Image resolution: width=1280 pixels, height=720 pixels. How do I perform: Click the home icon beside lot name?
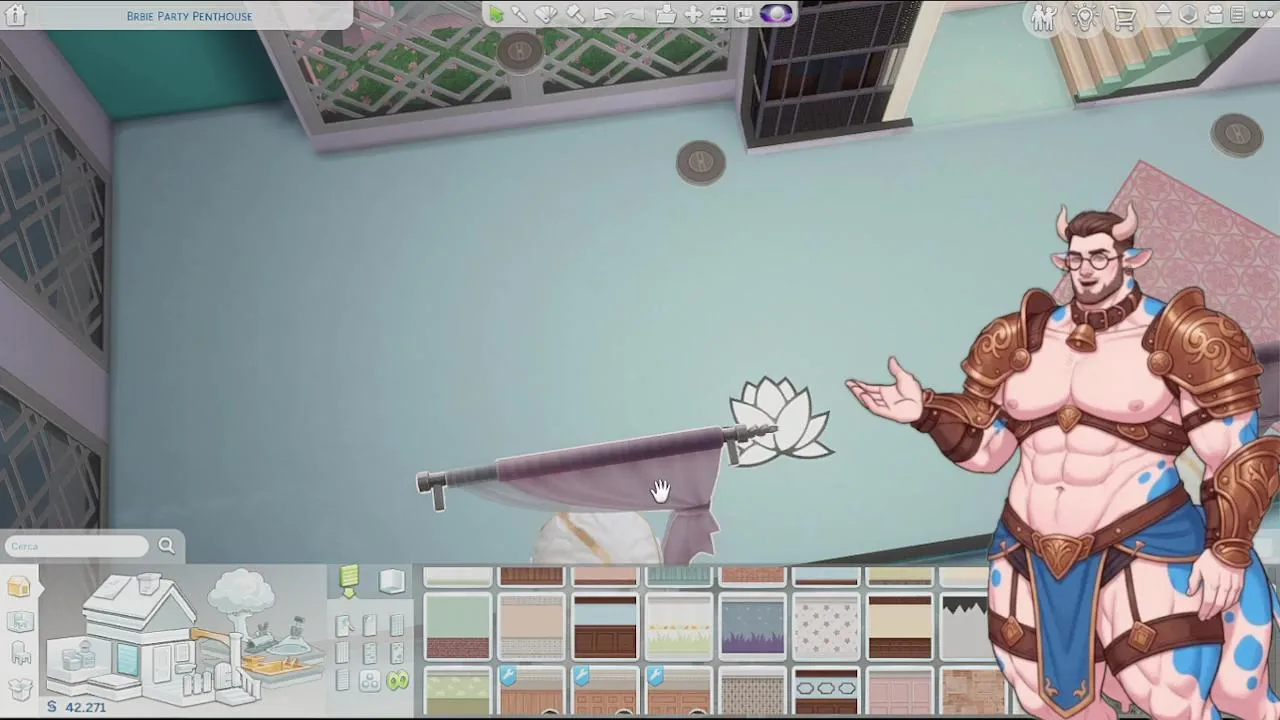tap(15, 15)
